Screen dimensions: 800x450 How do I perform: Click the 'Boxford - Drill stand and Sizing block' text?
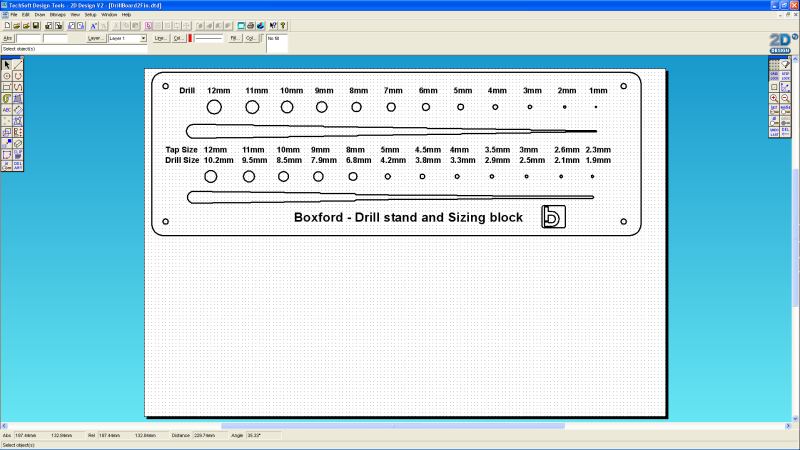tap(408, 217)
